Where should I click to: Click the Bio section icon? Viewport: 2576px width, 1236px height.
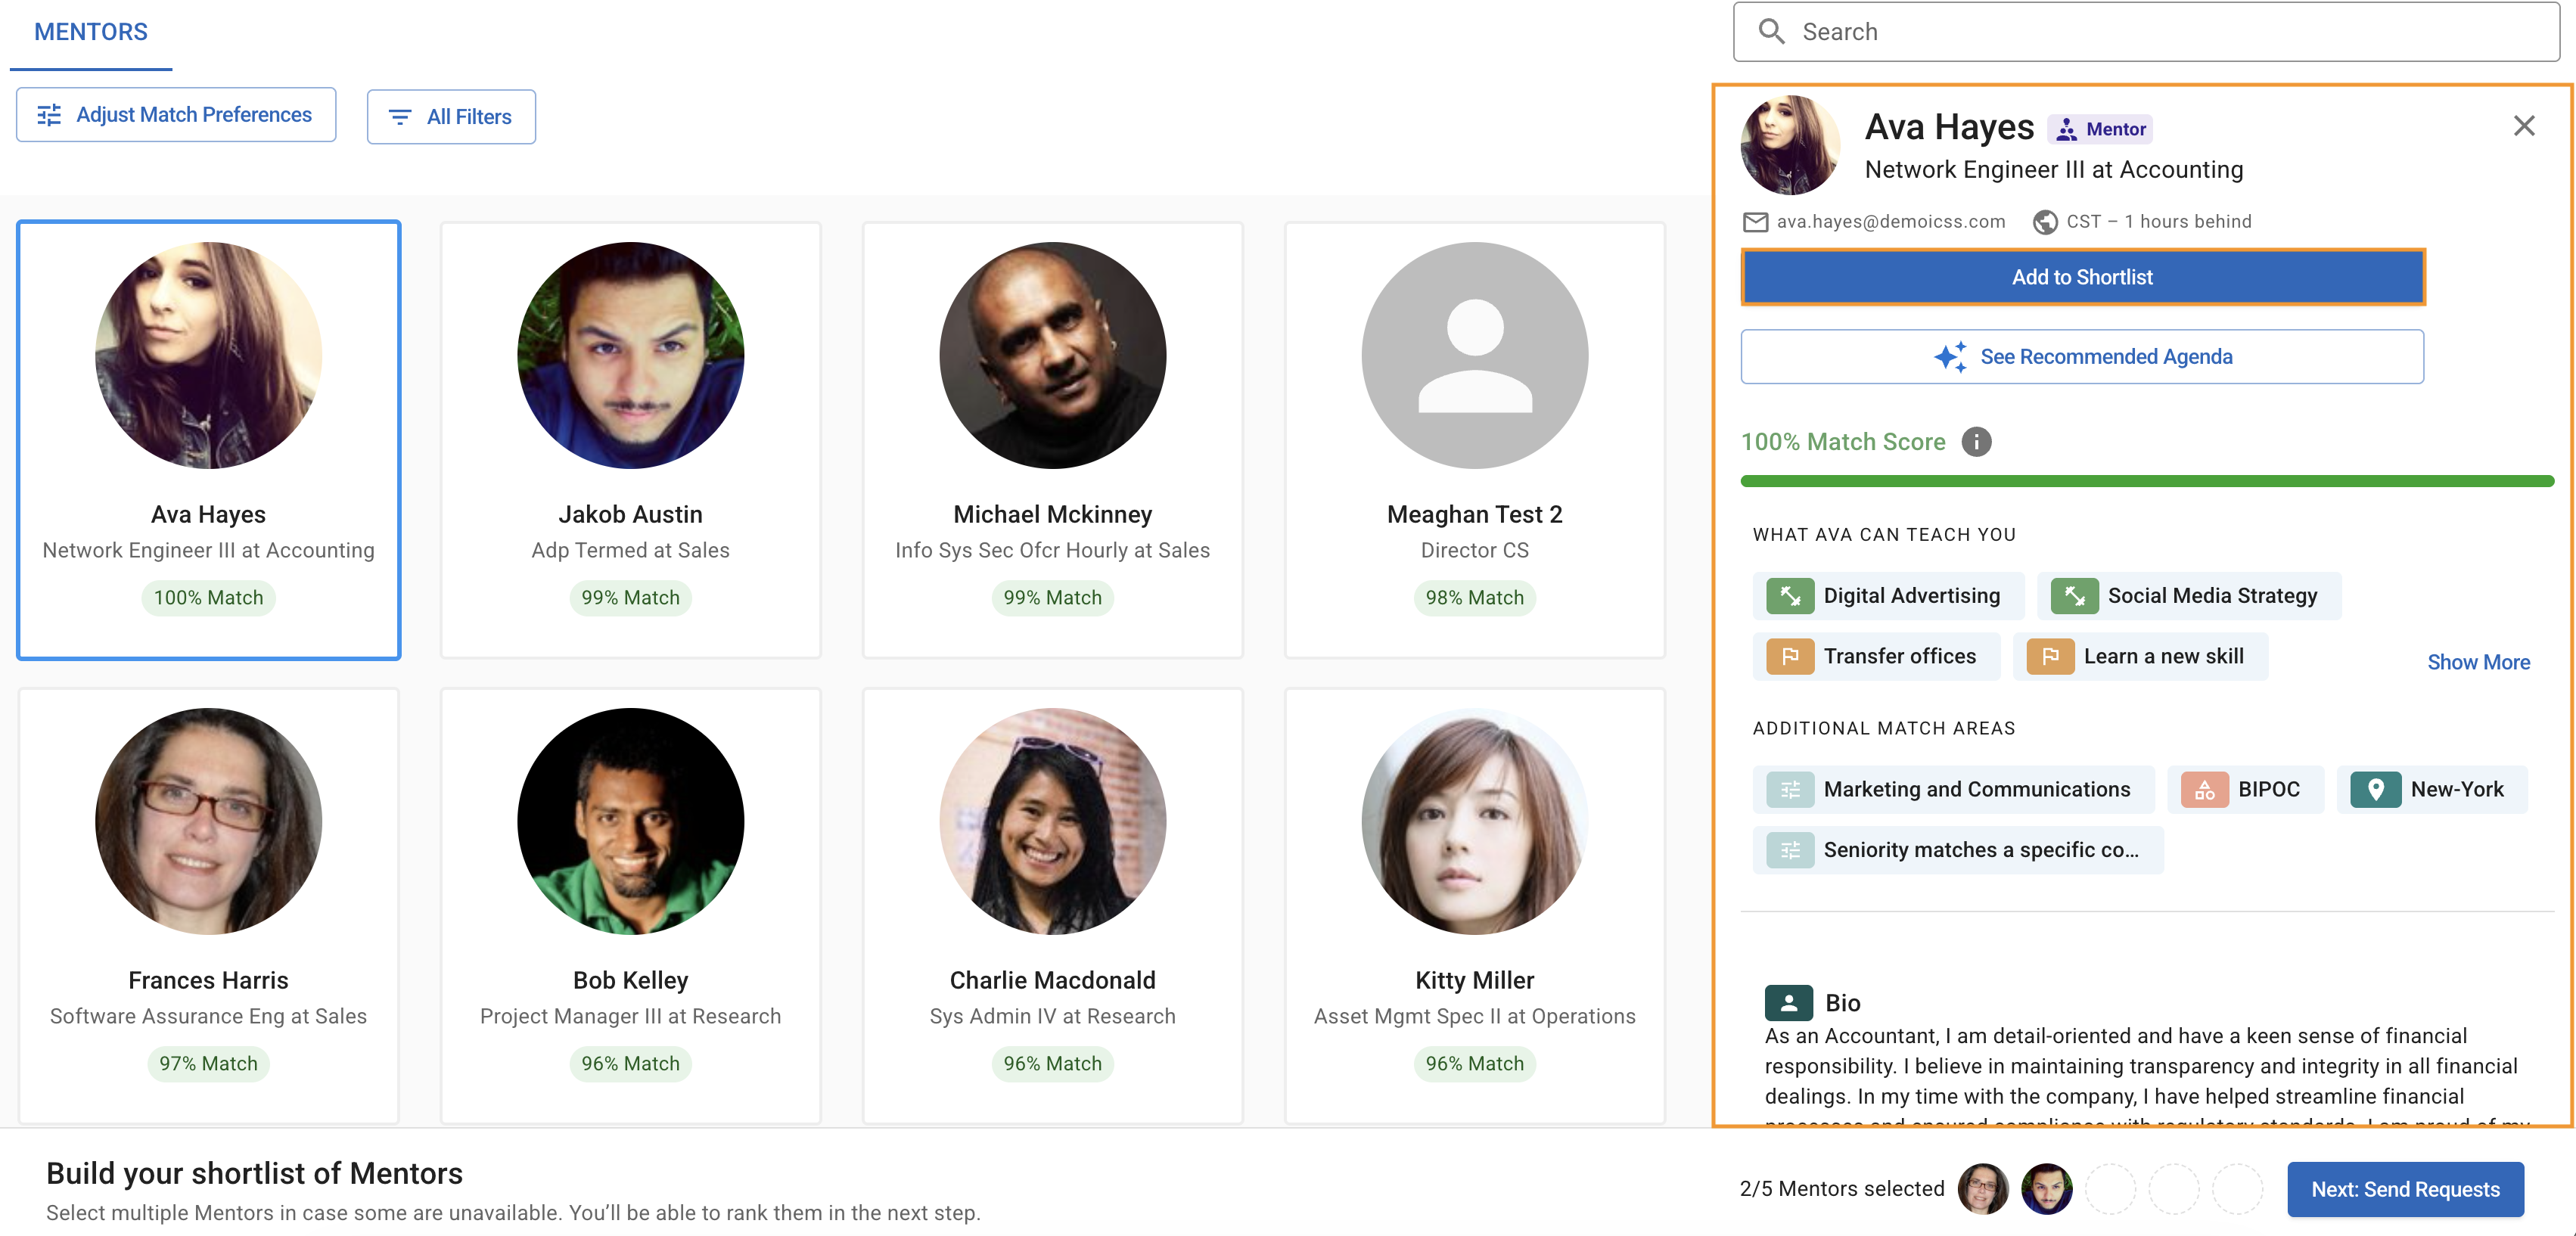[x=1788, y=1002]
